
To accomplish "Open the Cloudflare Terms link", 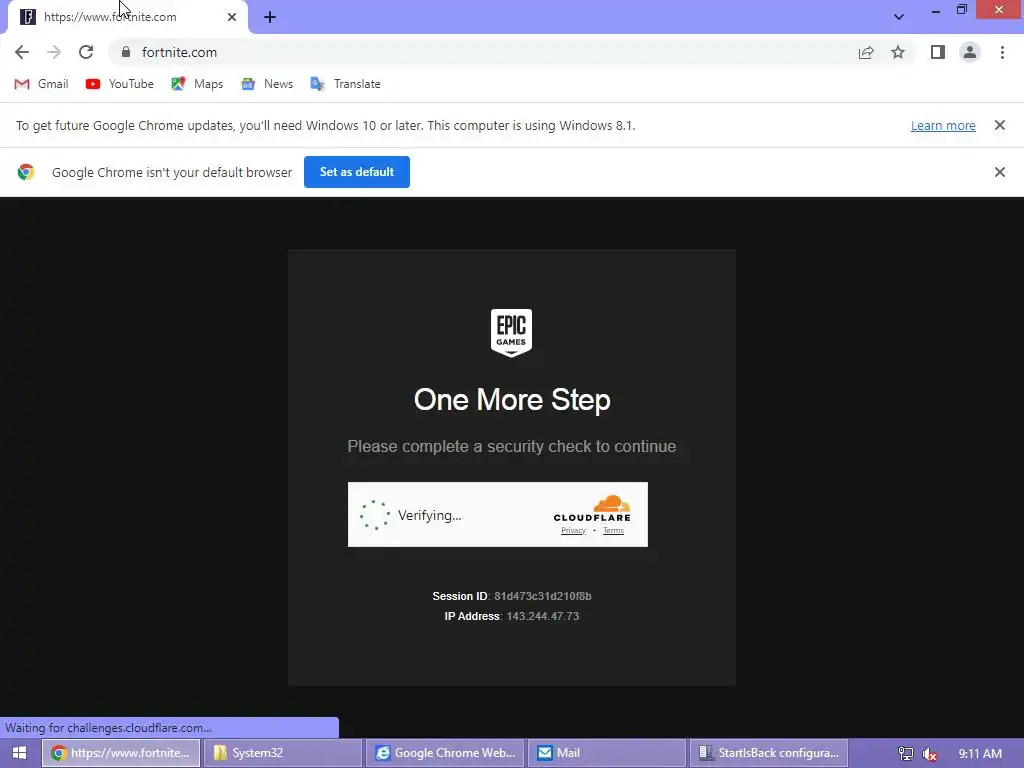I will [613, 530].
